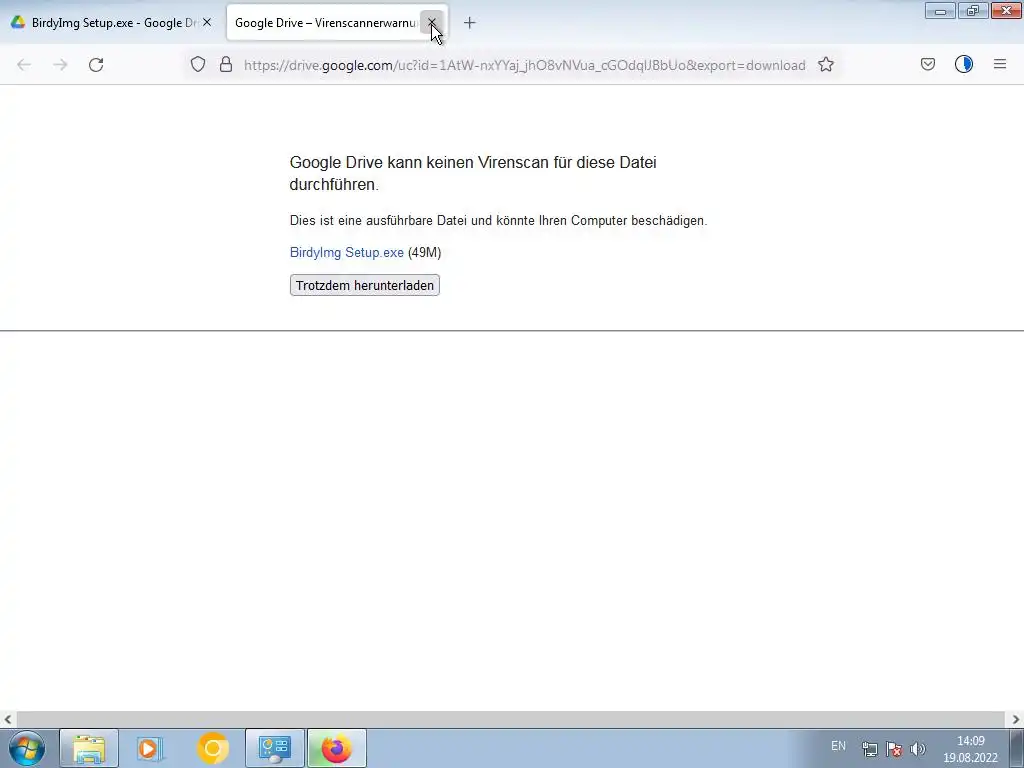Open Windows Explorer from the taskbar

click(89, 748)
